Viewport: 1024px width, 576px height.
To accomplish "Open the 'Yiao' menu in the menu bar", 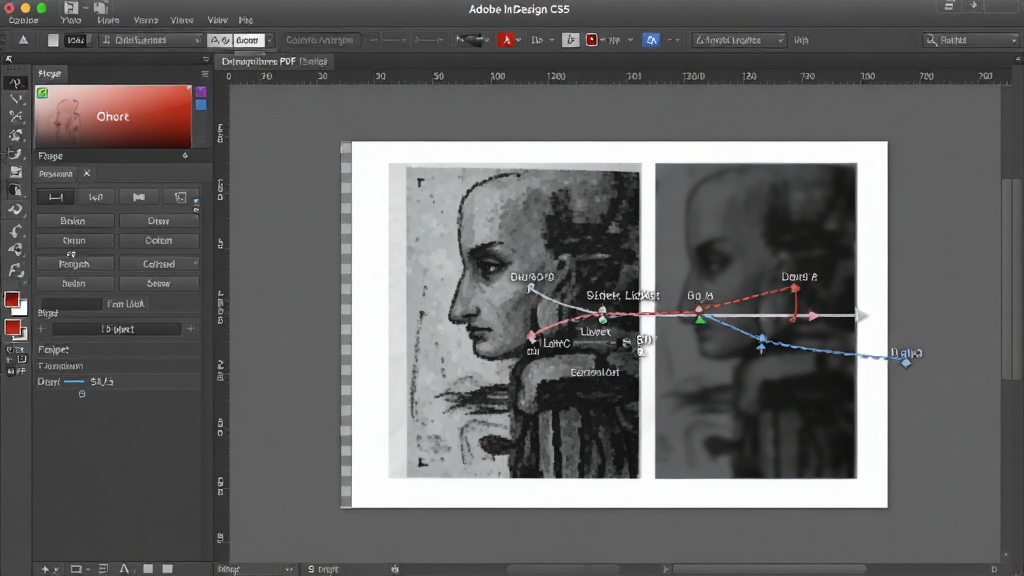I will (x=71, y=20).
